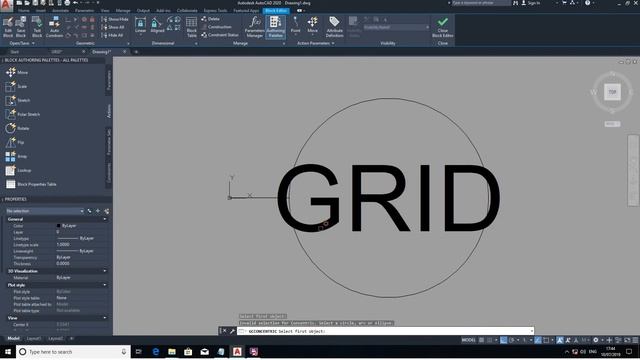
Task: Collapse the General properties section
Action: point(105,219)
